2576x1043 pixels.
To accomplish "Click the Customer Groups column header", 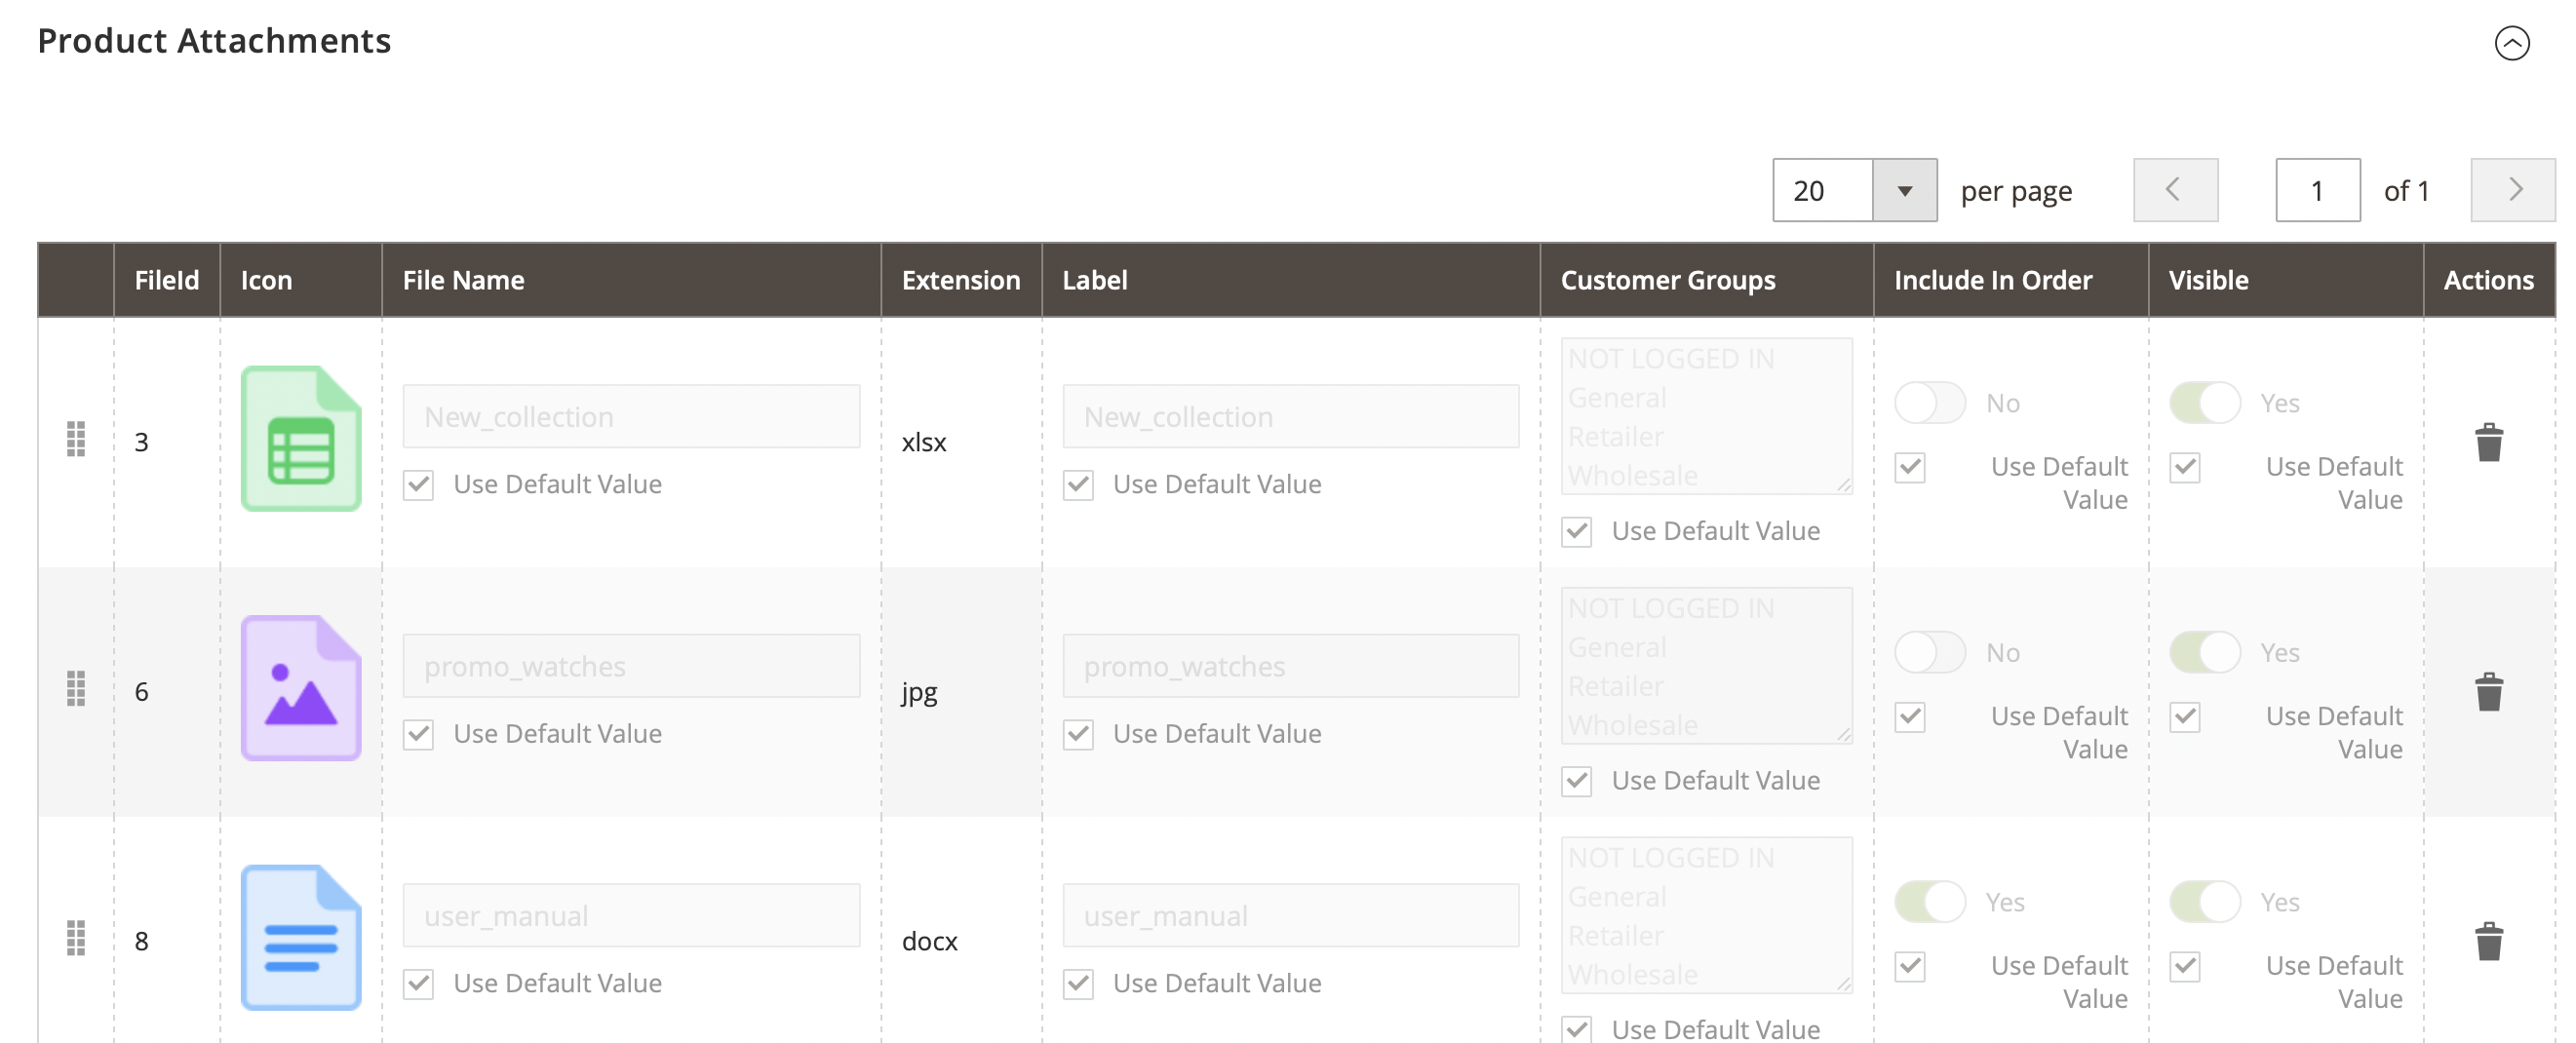I will click(x=1706, y=280).
